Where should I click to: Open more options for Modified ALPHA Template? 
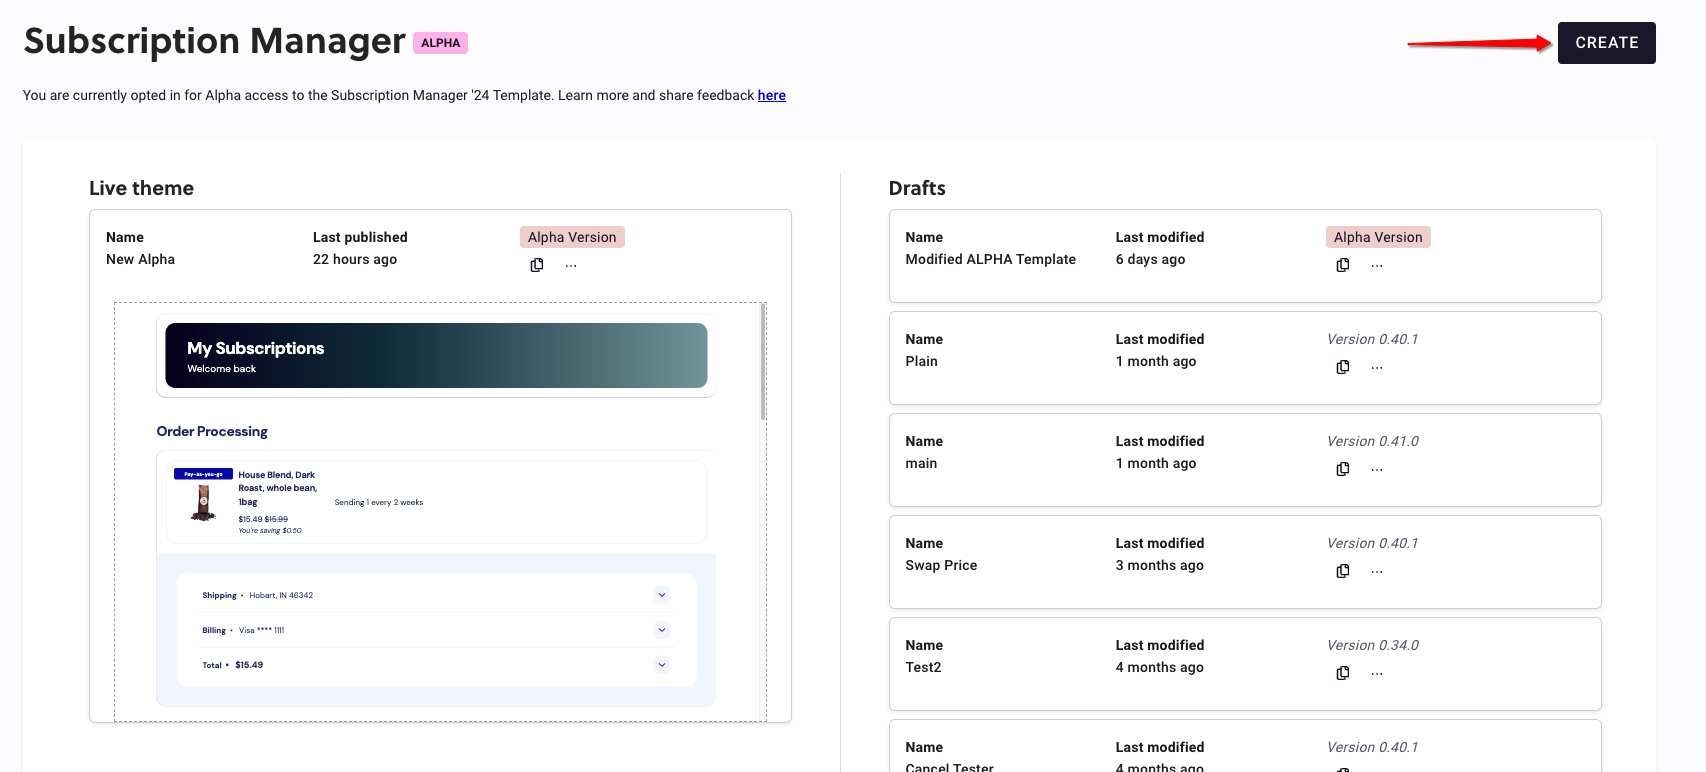click(x=1377, y=265)
